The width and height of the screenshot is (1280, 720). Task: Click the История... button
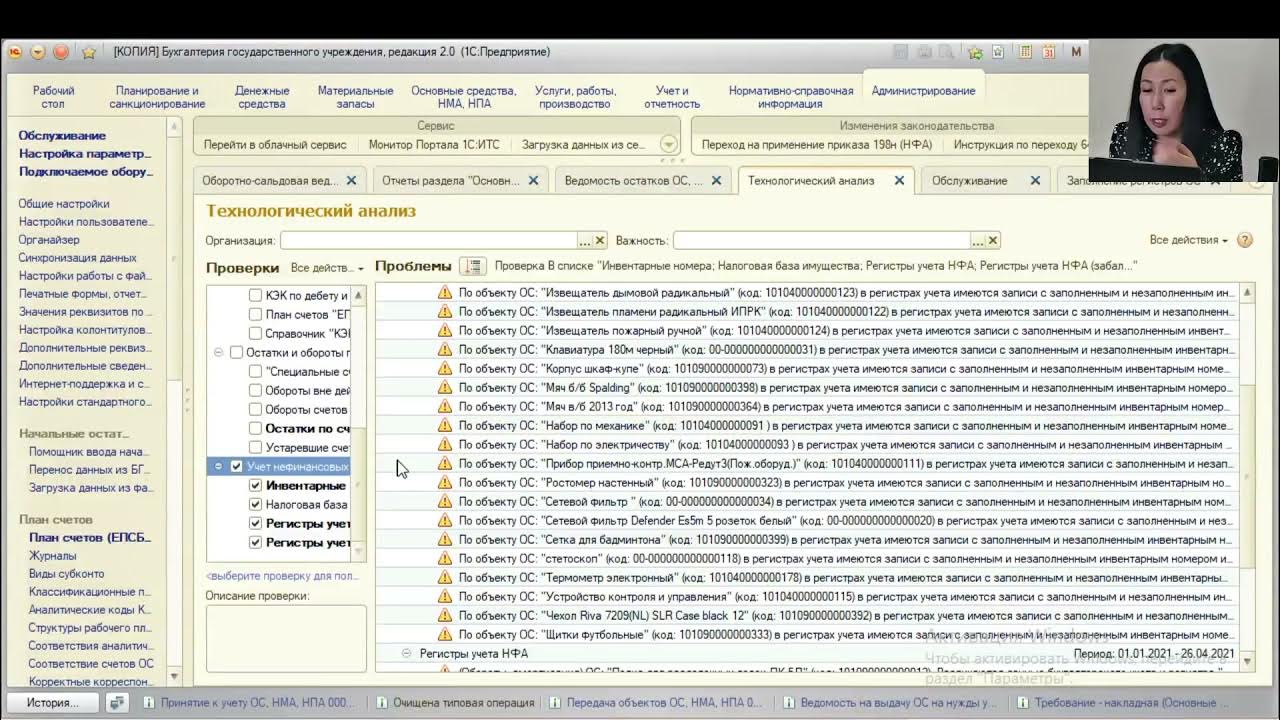click(x=53, y=703)
